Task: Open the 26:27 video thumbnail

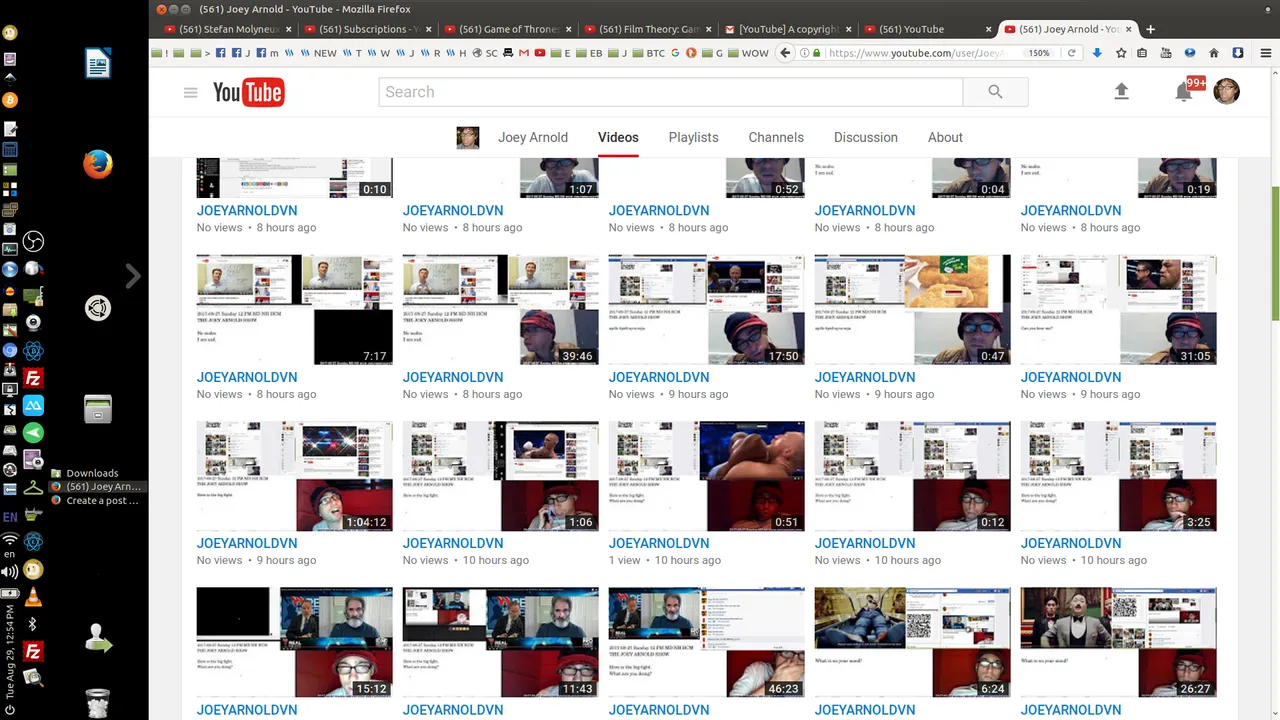Action: 1118,642
